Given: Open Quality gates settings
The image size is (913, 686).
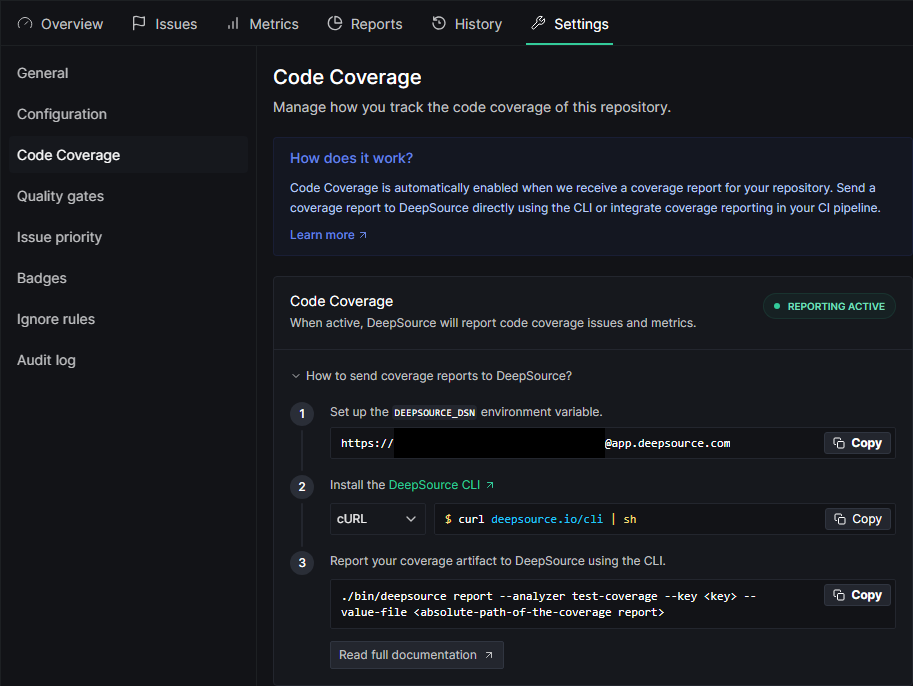Looking at the screenshot, I should click(x=60, y=196).
